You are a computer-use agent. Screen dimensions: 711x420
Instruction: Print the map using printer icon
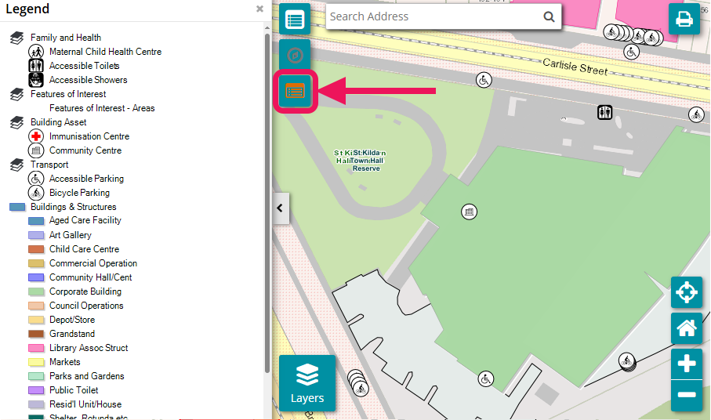point(684,19)
